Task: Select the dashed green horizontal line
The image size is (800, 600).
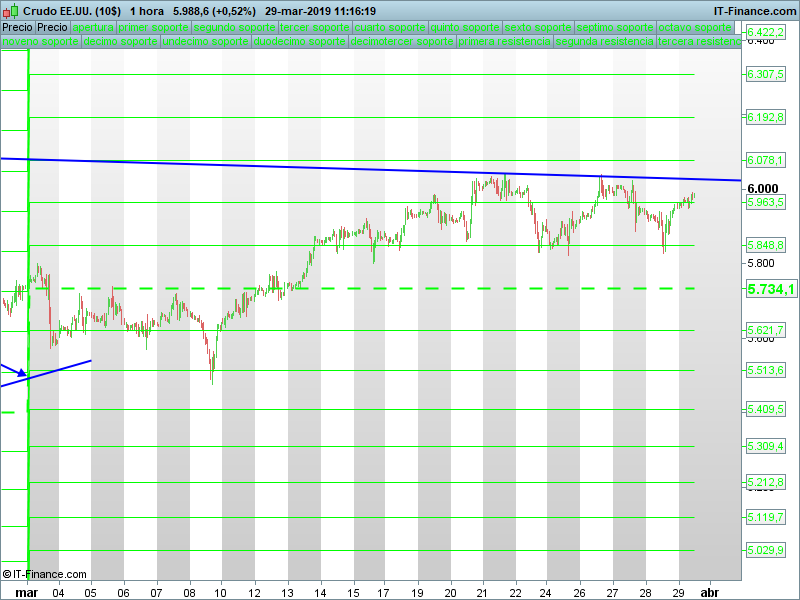Action: (400, 288)
